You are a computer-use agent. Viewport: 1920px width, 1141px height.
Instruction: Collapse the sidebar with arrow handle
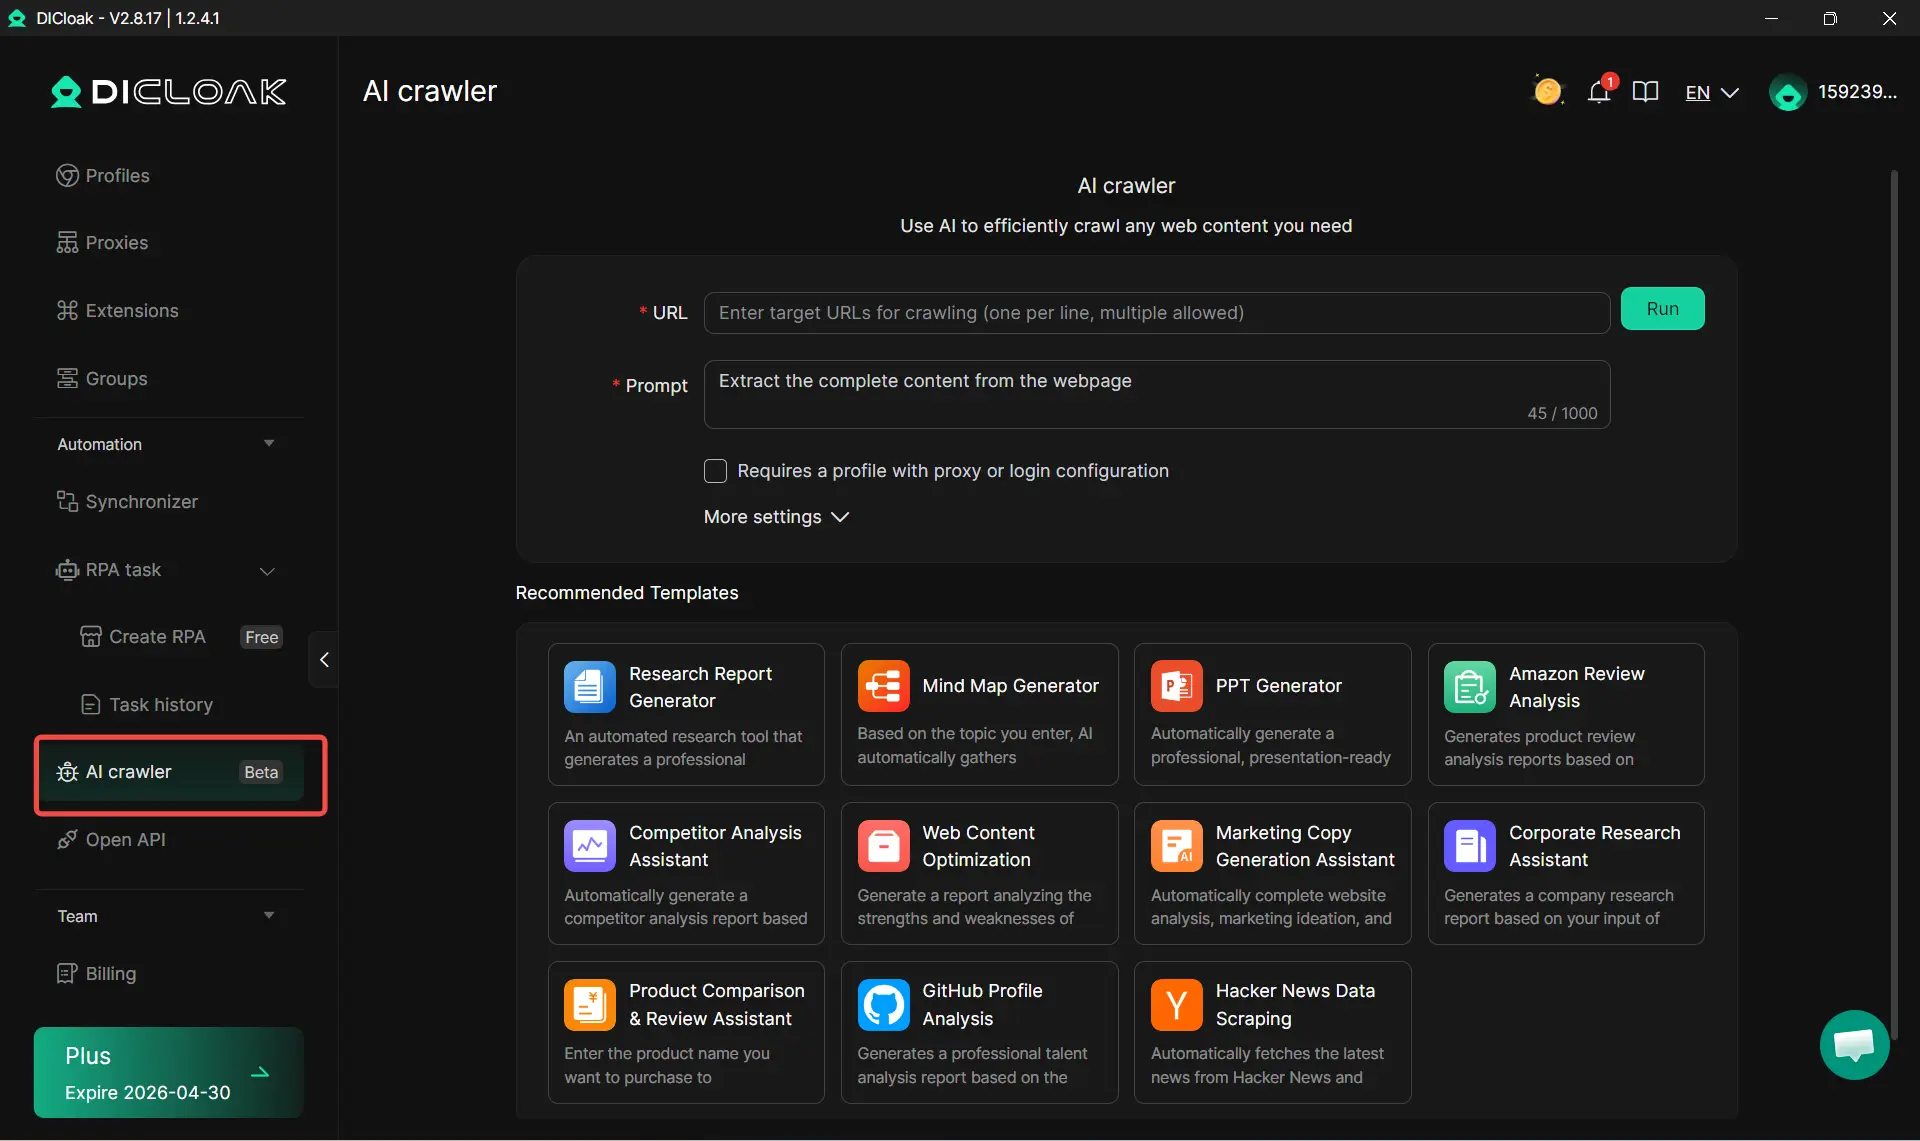pos(324,660)
